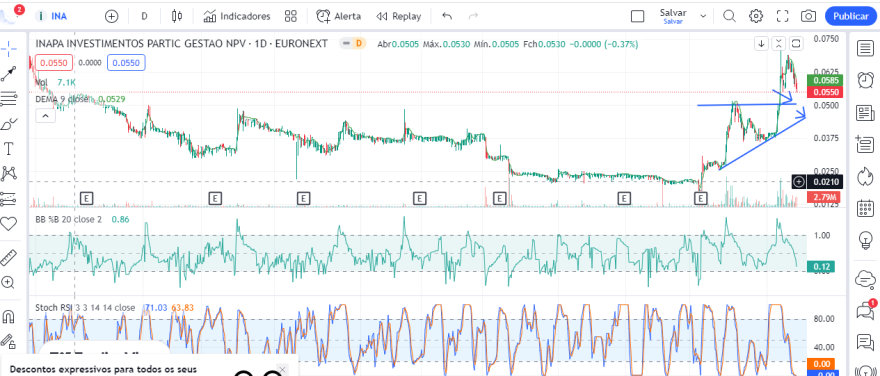Click the rightmost E earnings marker
Screen dimensions: 880x376
[700, 198]
